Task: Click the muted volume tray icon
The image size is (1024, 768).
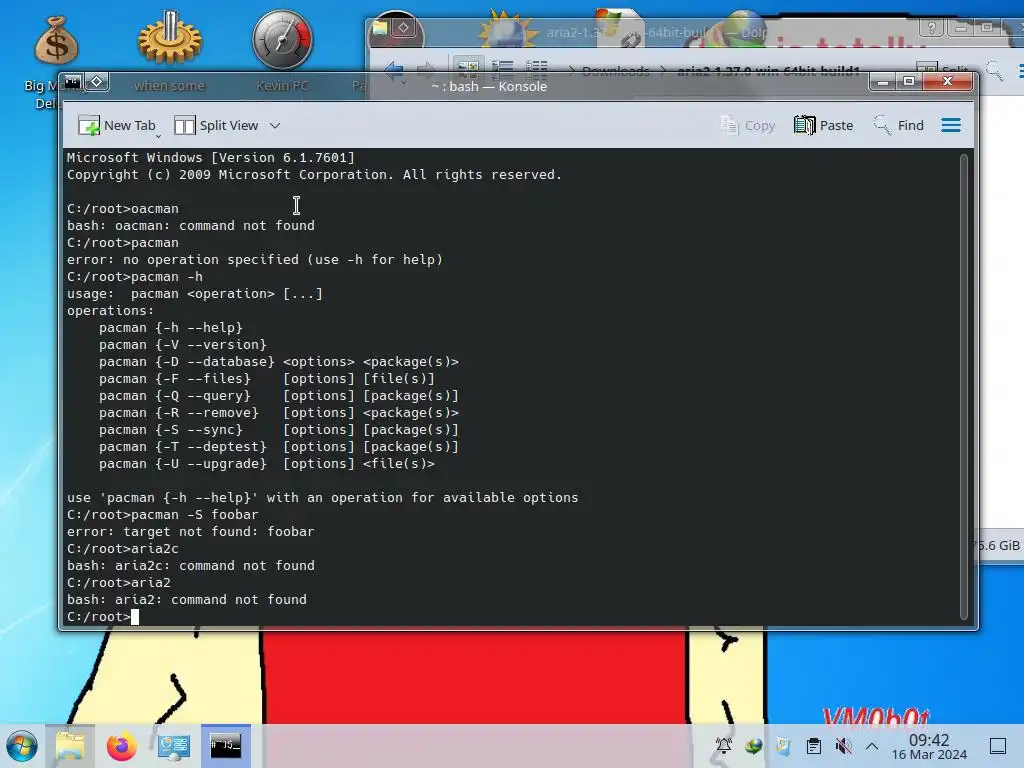Action: click(x=843, y=746)
